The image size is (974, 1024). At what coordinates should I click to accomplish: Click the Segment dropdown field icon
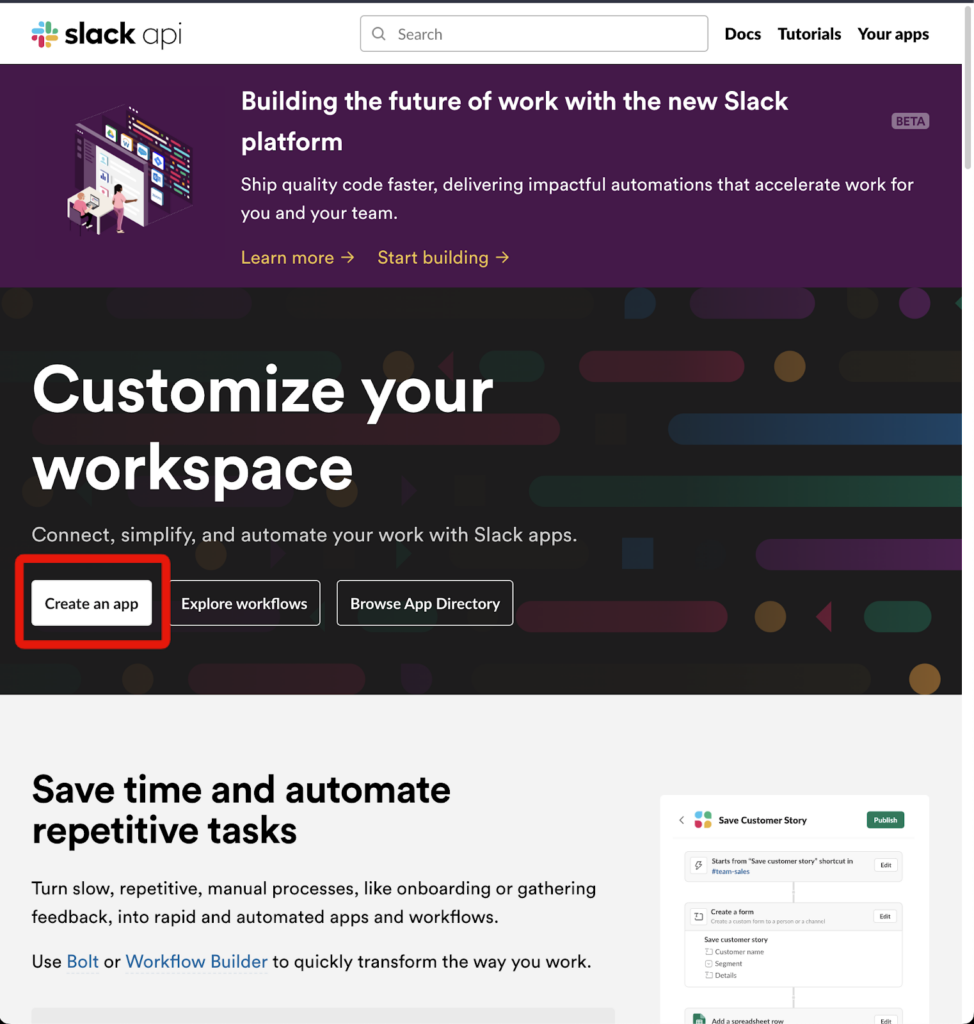tap(709, 963)
